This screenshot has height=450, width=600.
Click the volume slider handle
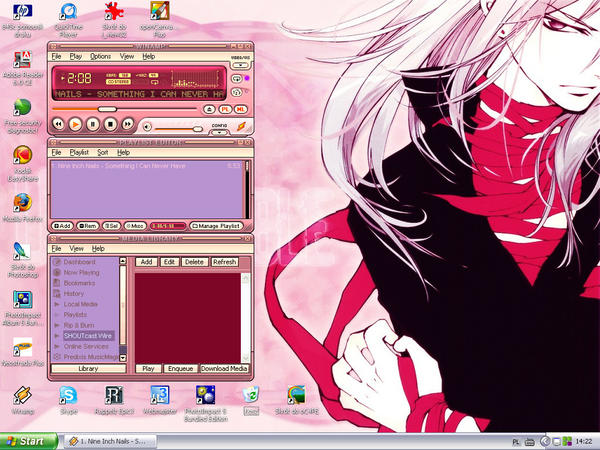click(197, 129)
